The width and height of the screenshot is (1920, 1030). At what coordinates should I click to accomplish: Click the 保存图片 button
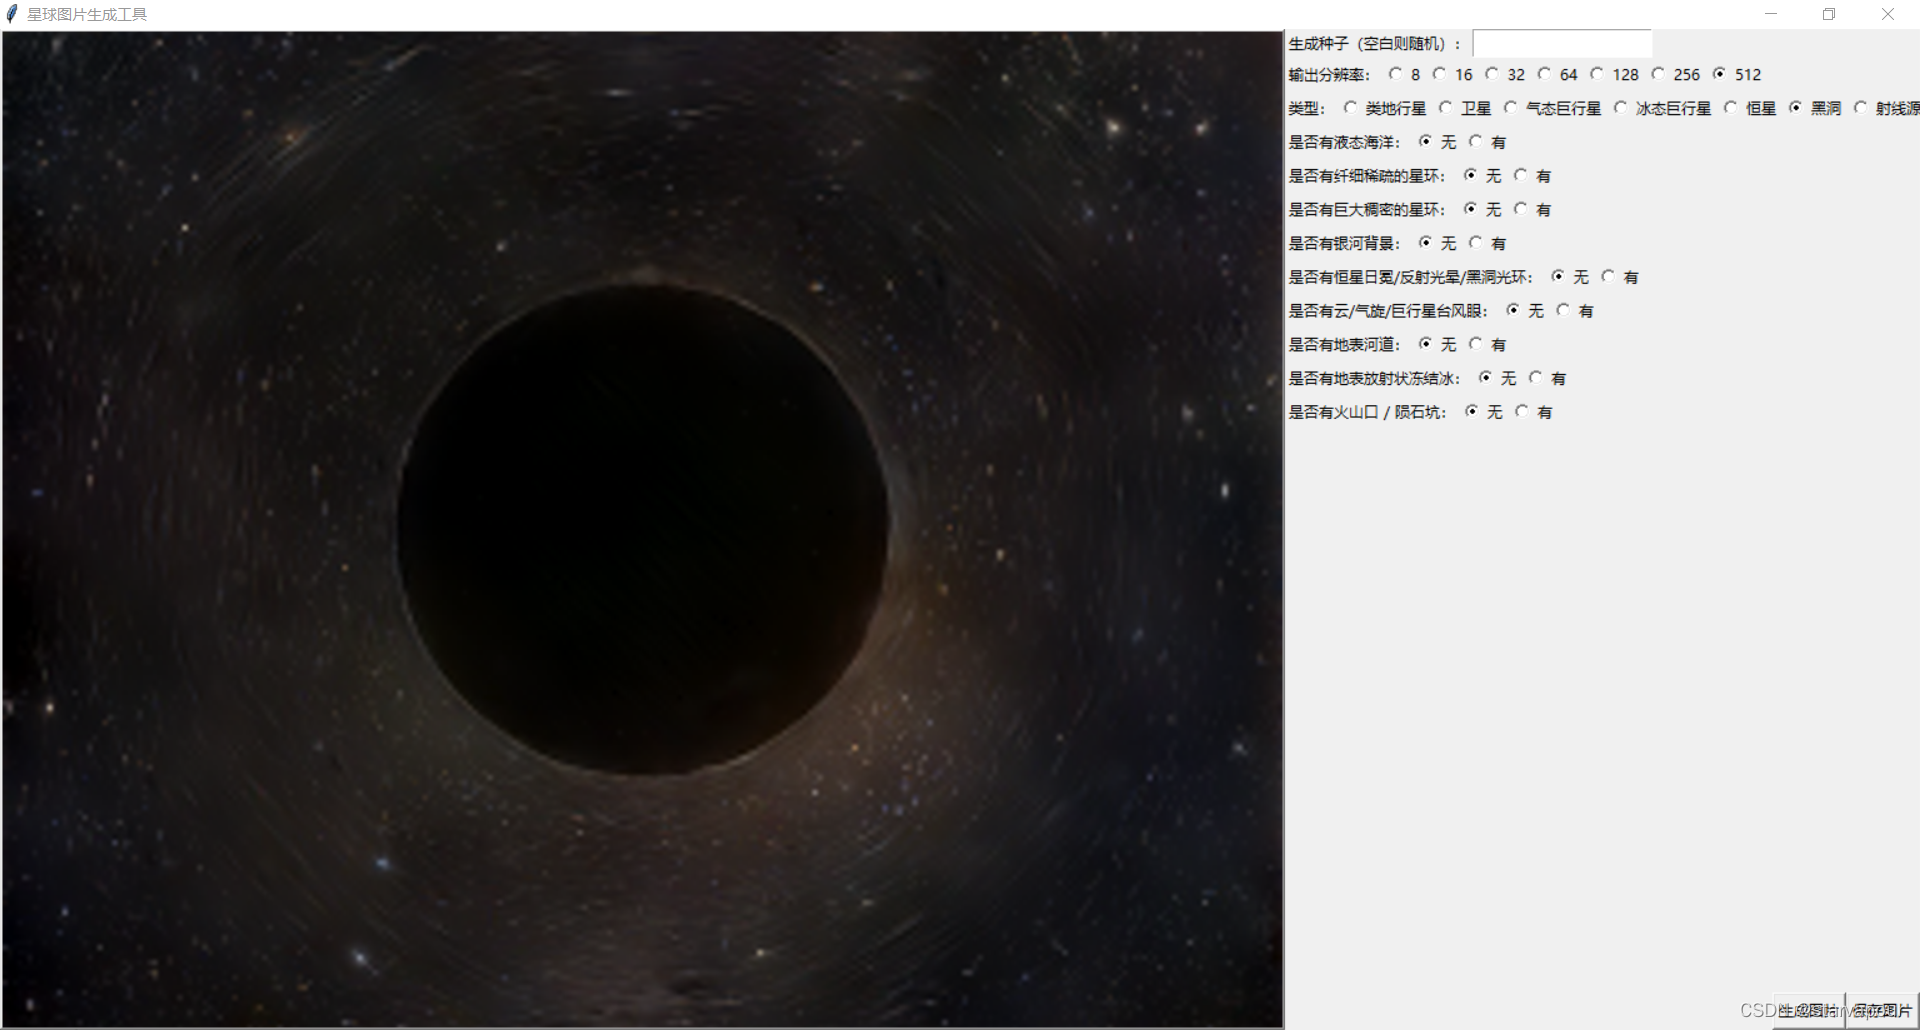[x=1882, y=1010]
